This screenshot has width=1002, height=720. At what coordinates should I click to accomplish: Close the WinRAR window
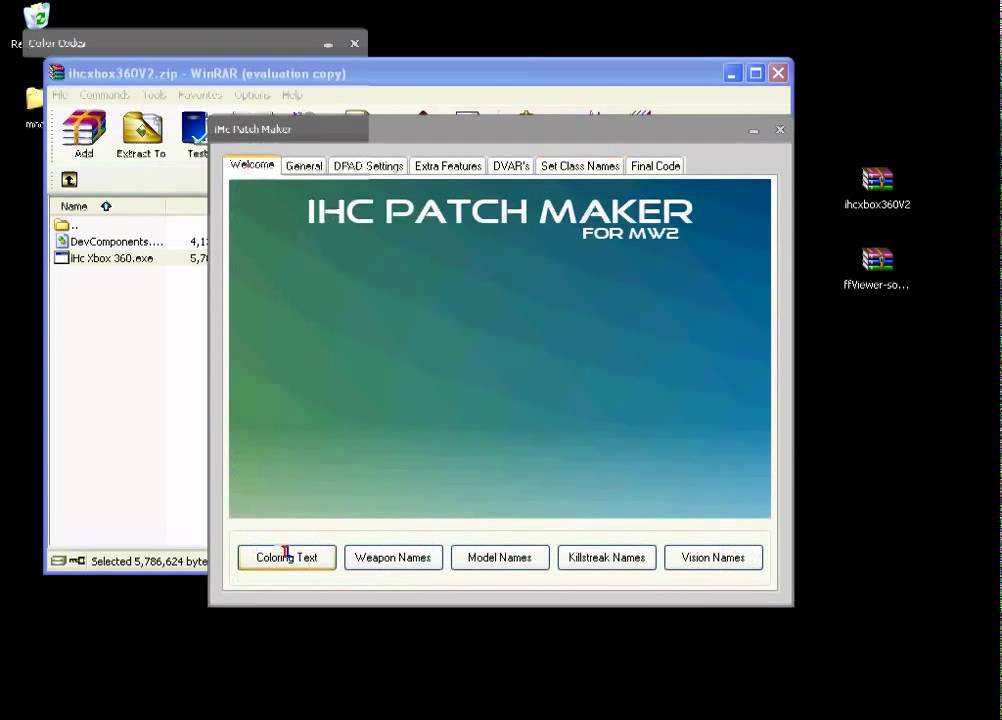coord(778,73)
